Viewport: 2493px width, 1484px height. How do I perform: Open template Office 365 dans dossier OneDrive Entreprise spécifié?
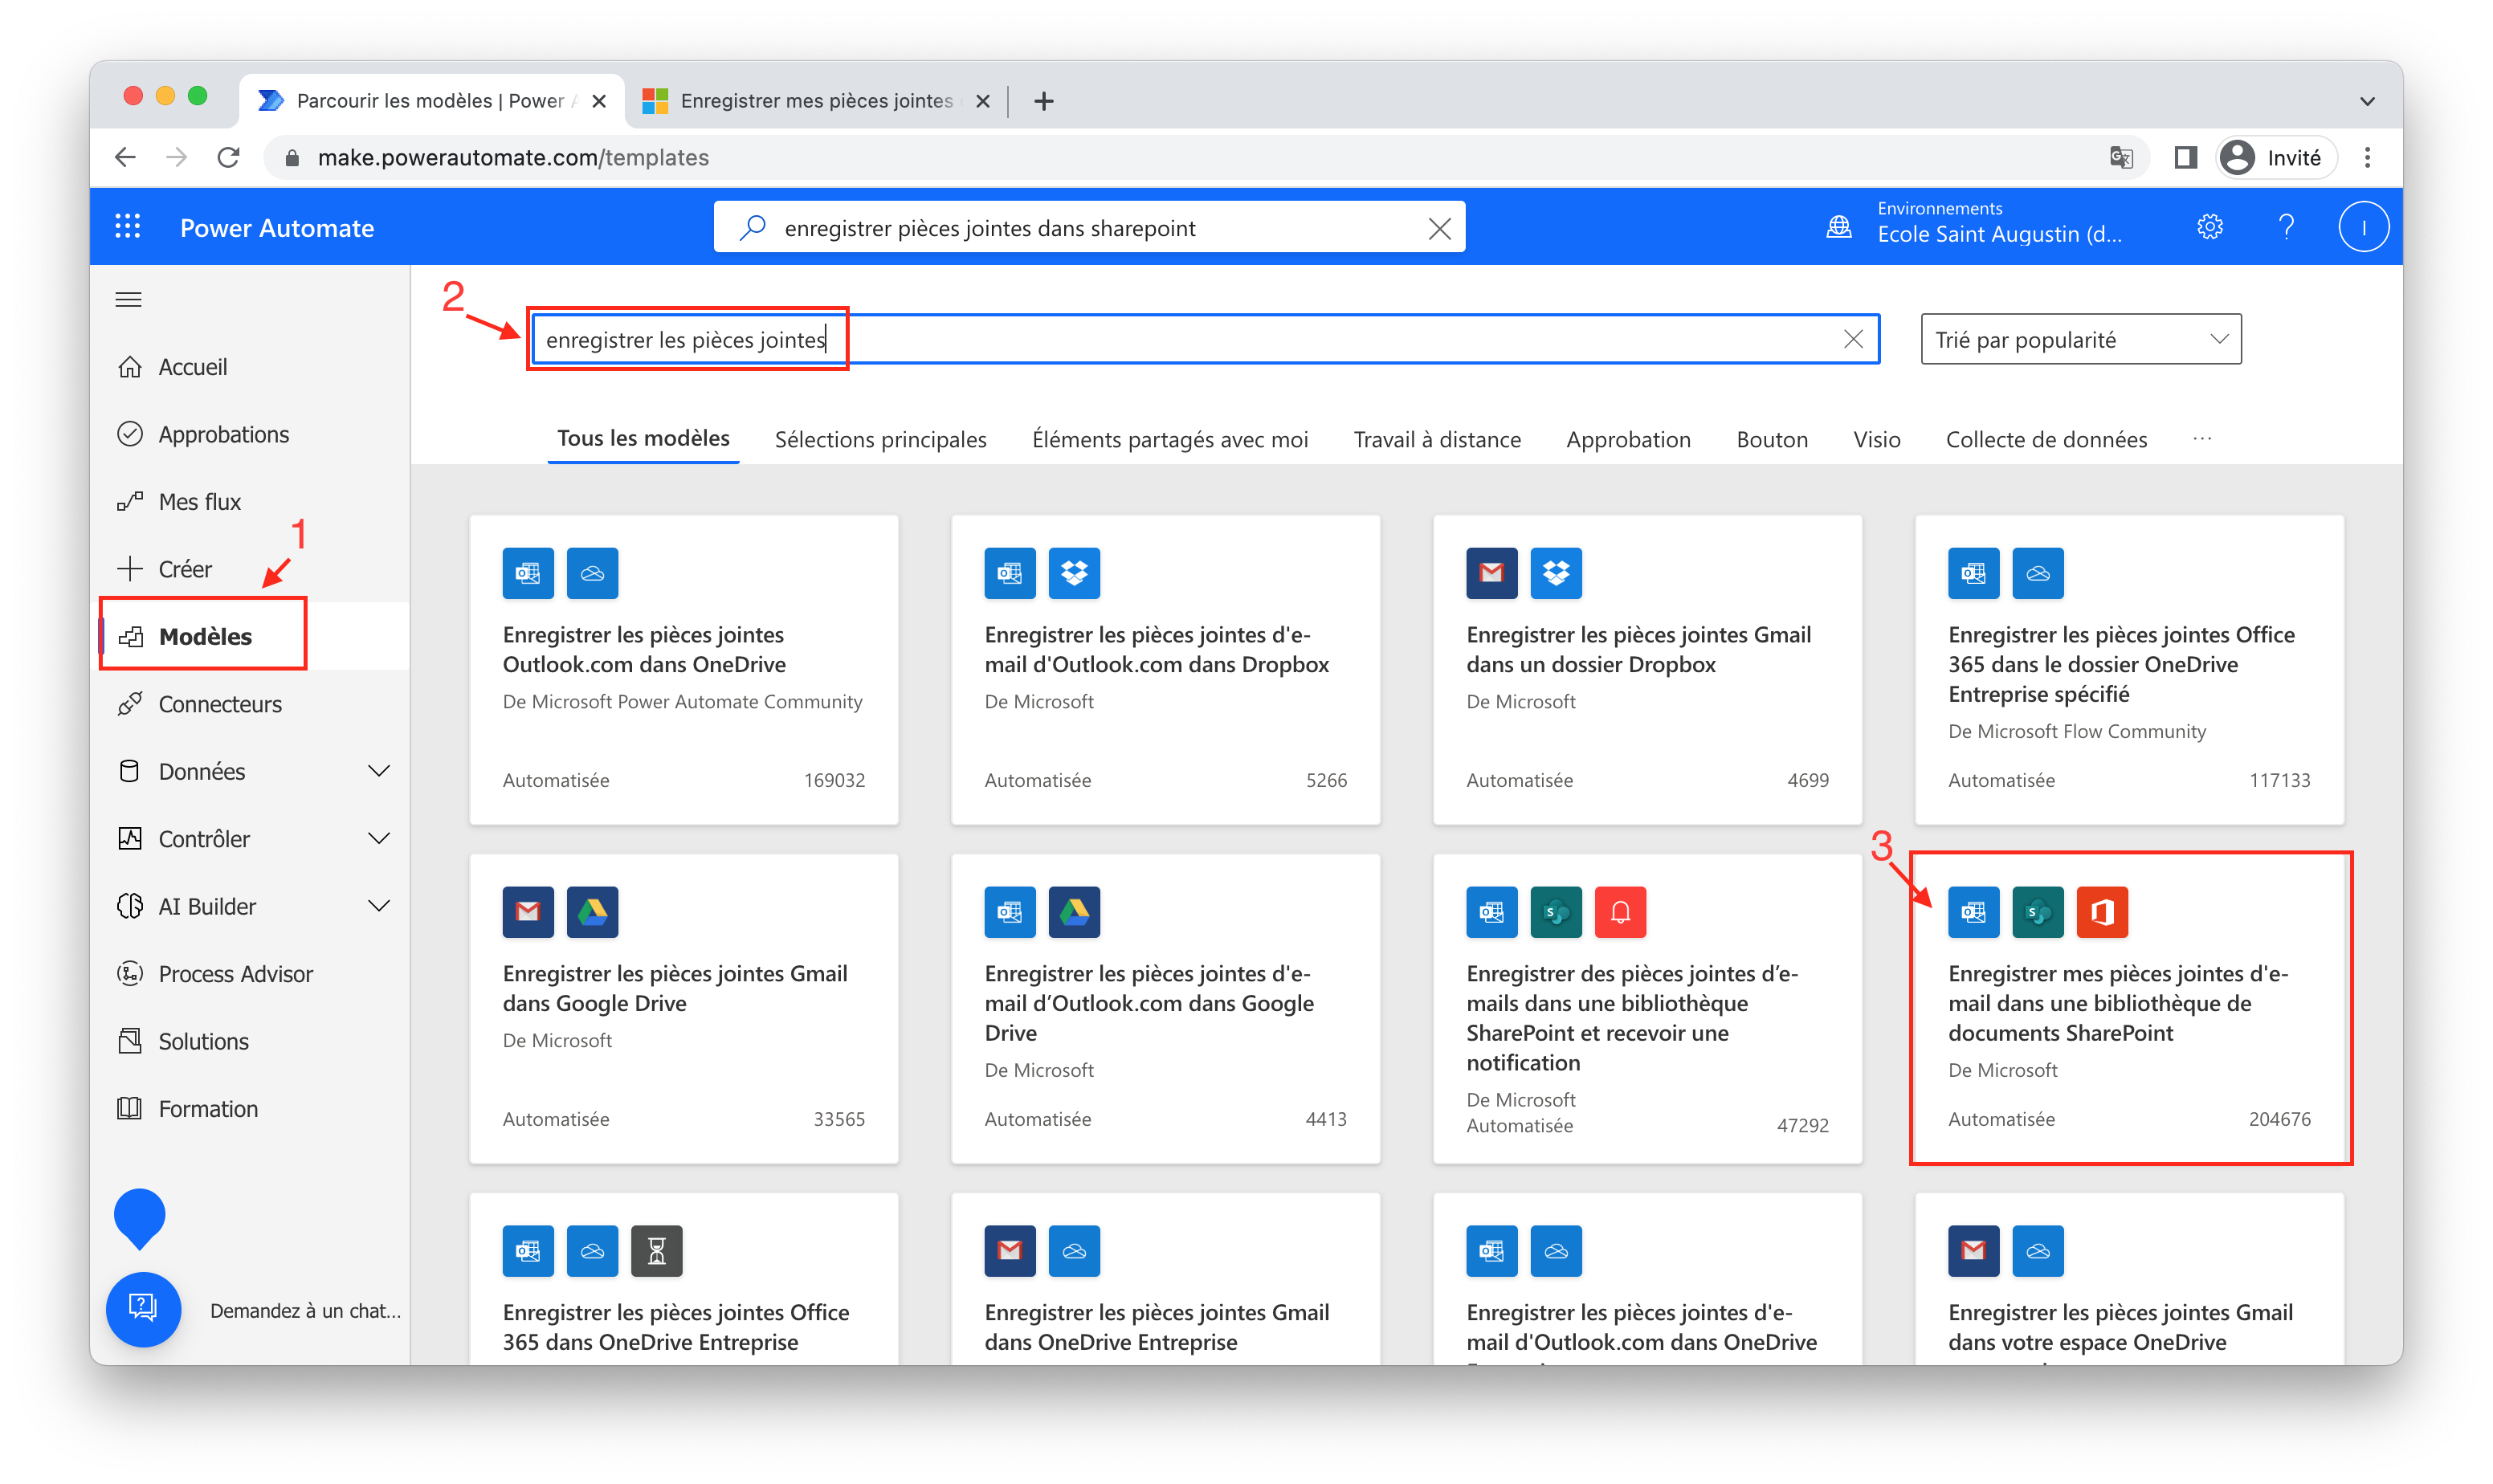pyautogui.click(x=2129, y=669)
